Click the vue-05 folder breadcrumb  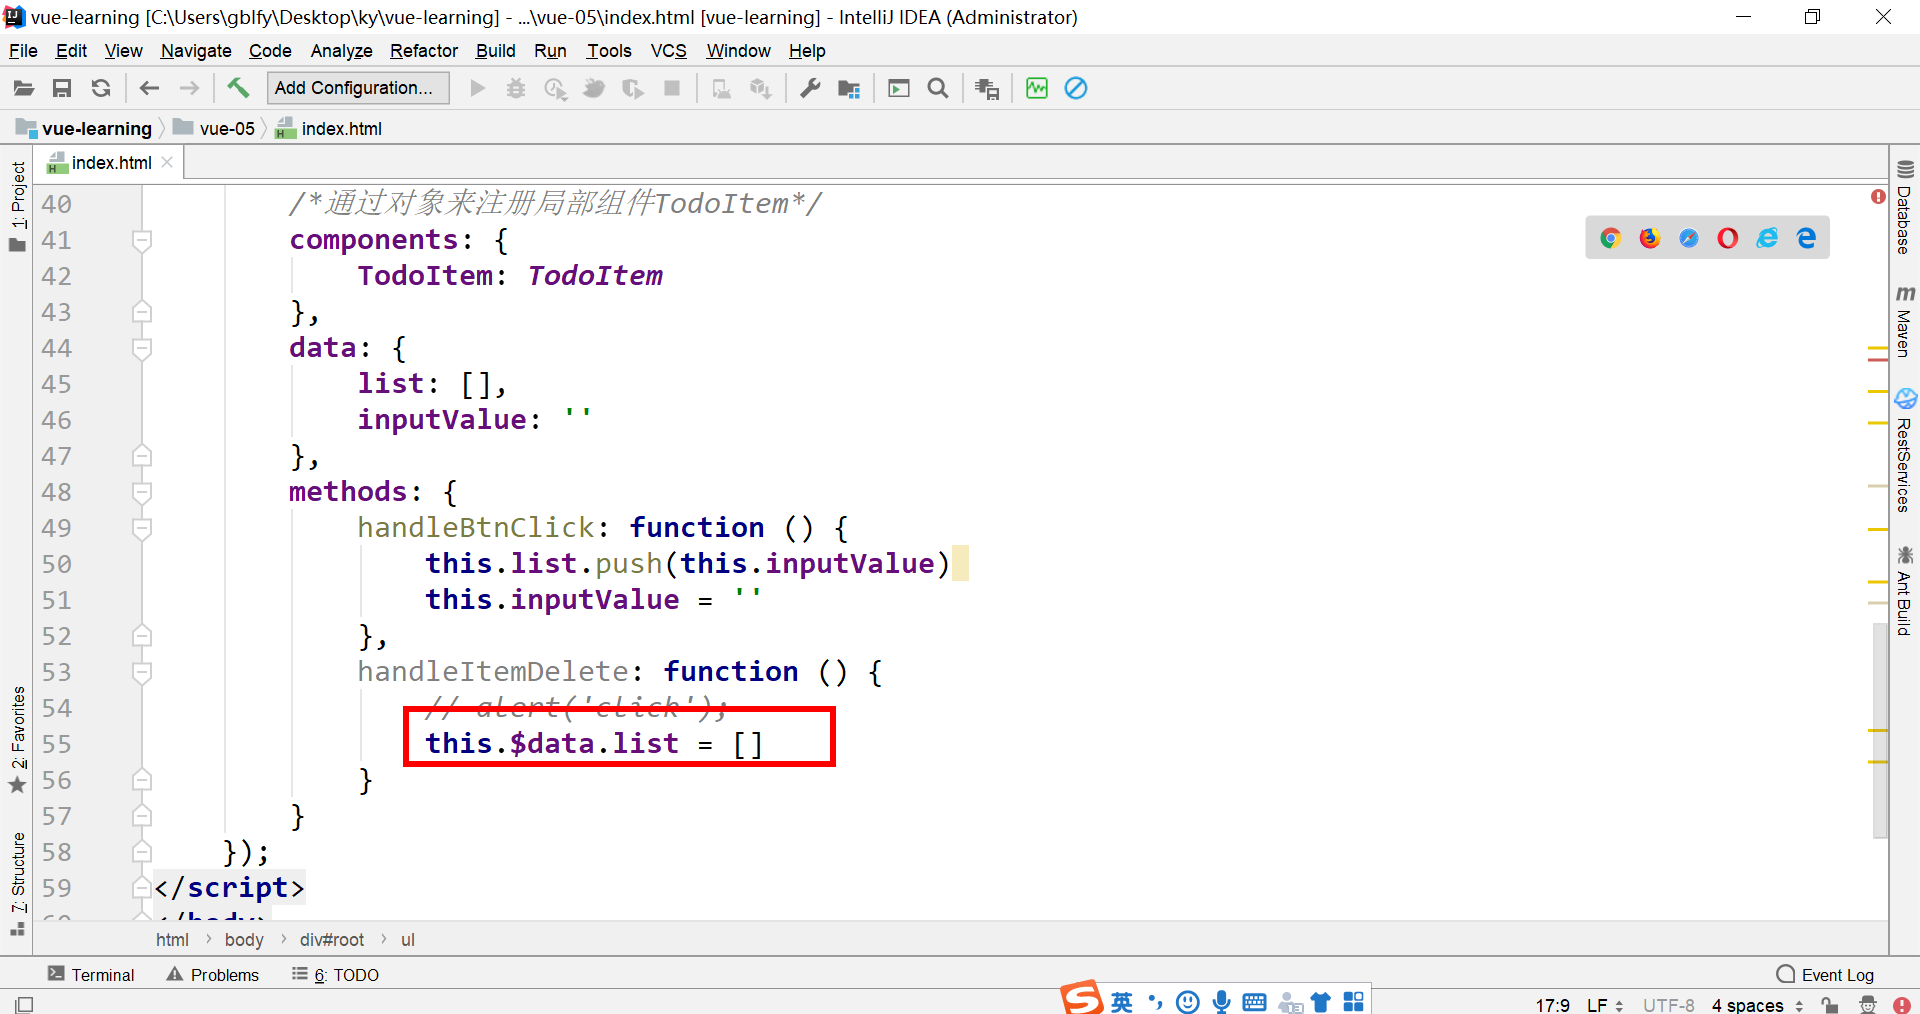216,128
